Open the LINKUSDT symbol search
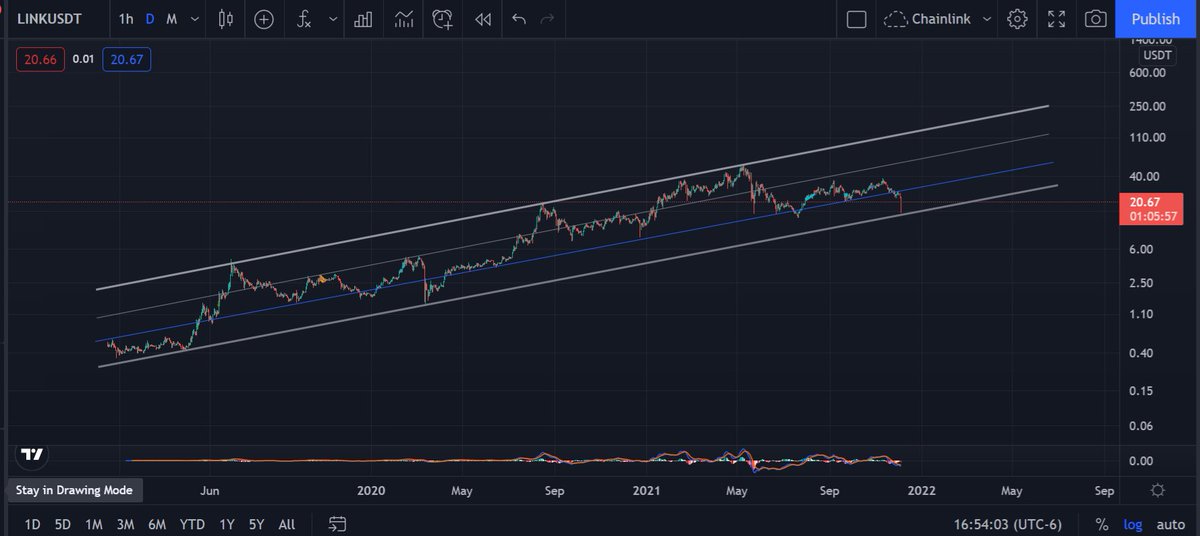 click(x=51, y=19)
